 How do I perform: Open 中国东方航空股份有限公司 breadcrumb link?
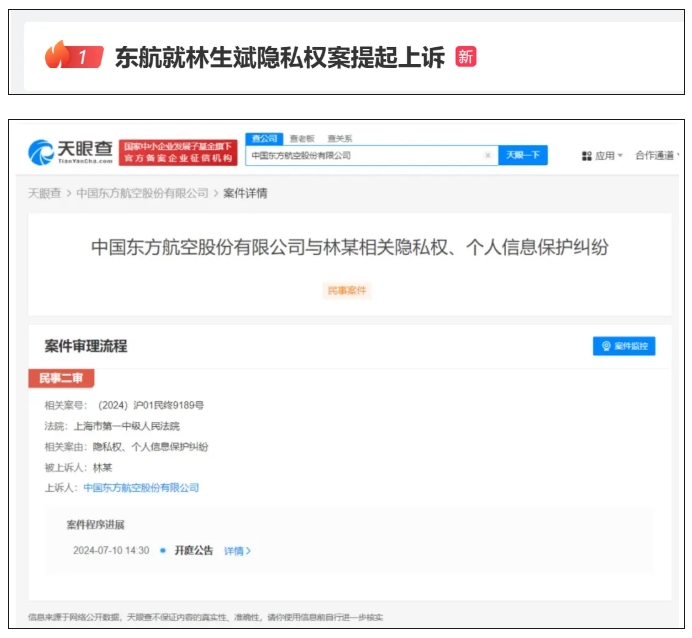click(x=142, y=193)
